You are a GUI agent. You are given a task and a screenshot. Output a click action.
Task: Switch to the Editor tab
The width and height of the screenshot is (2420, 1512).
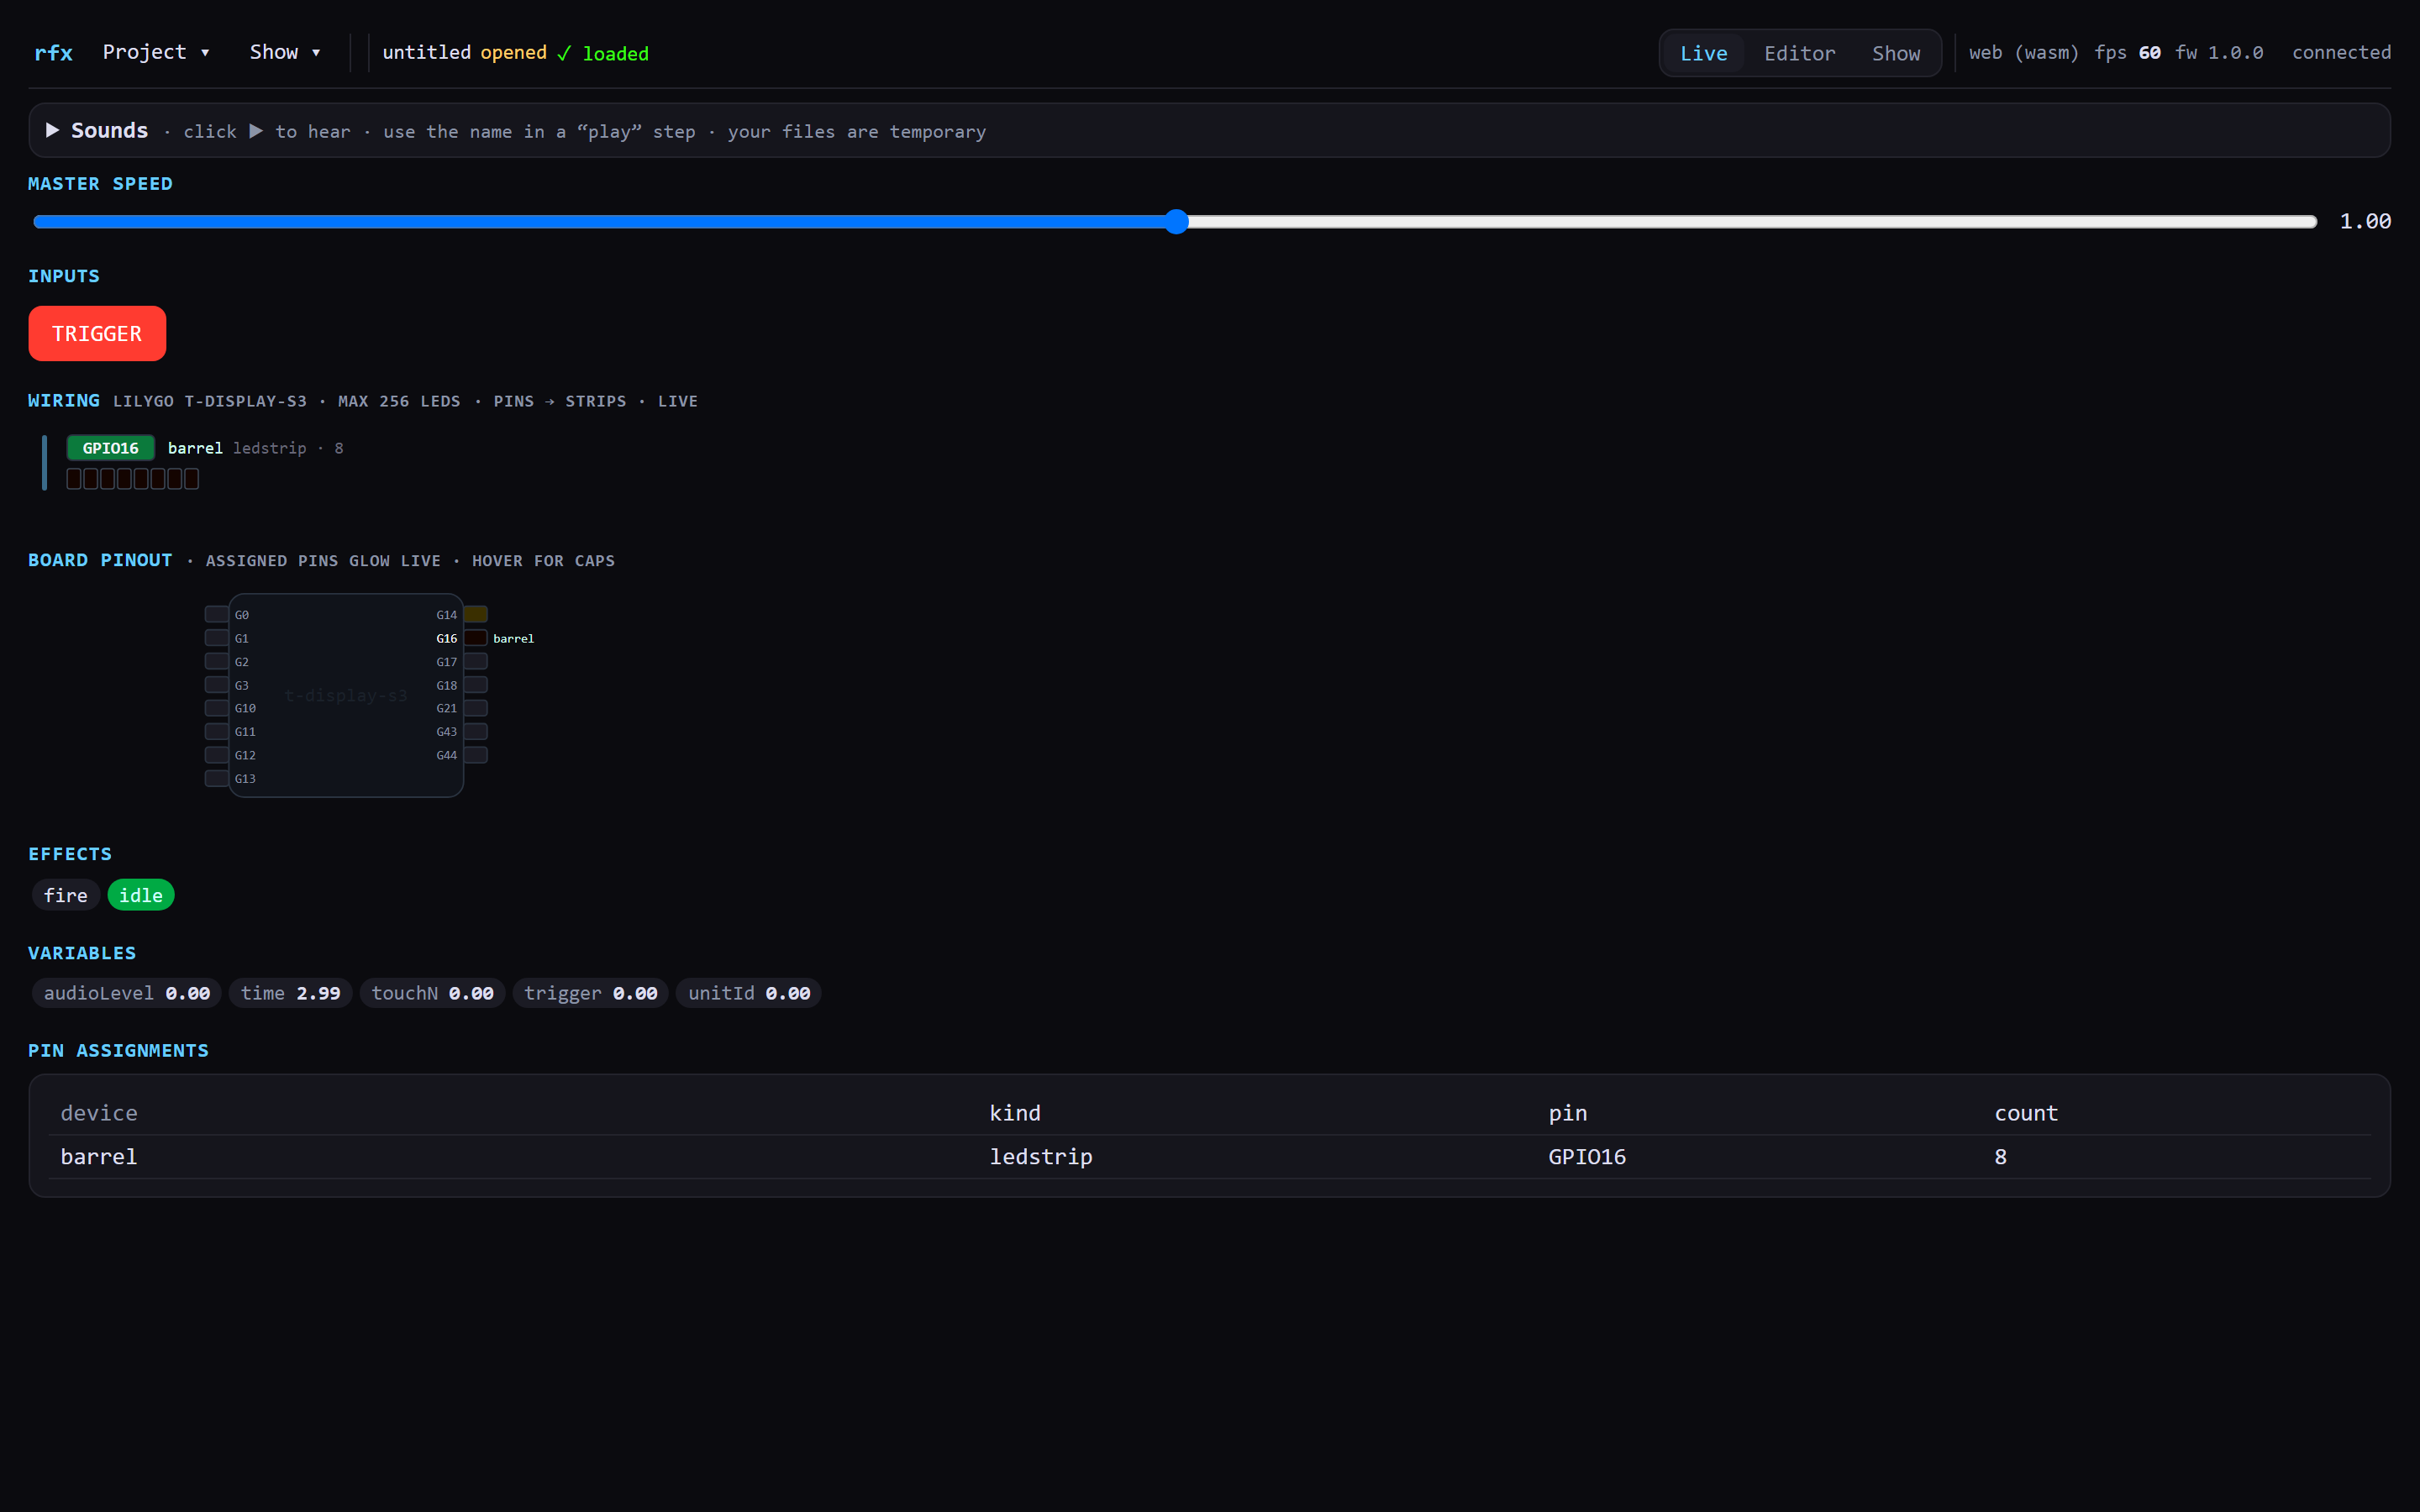point(1799,53)
